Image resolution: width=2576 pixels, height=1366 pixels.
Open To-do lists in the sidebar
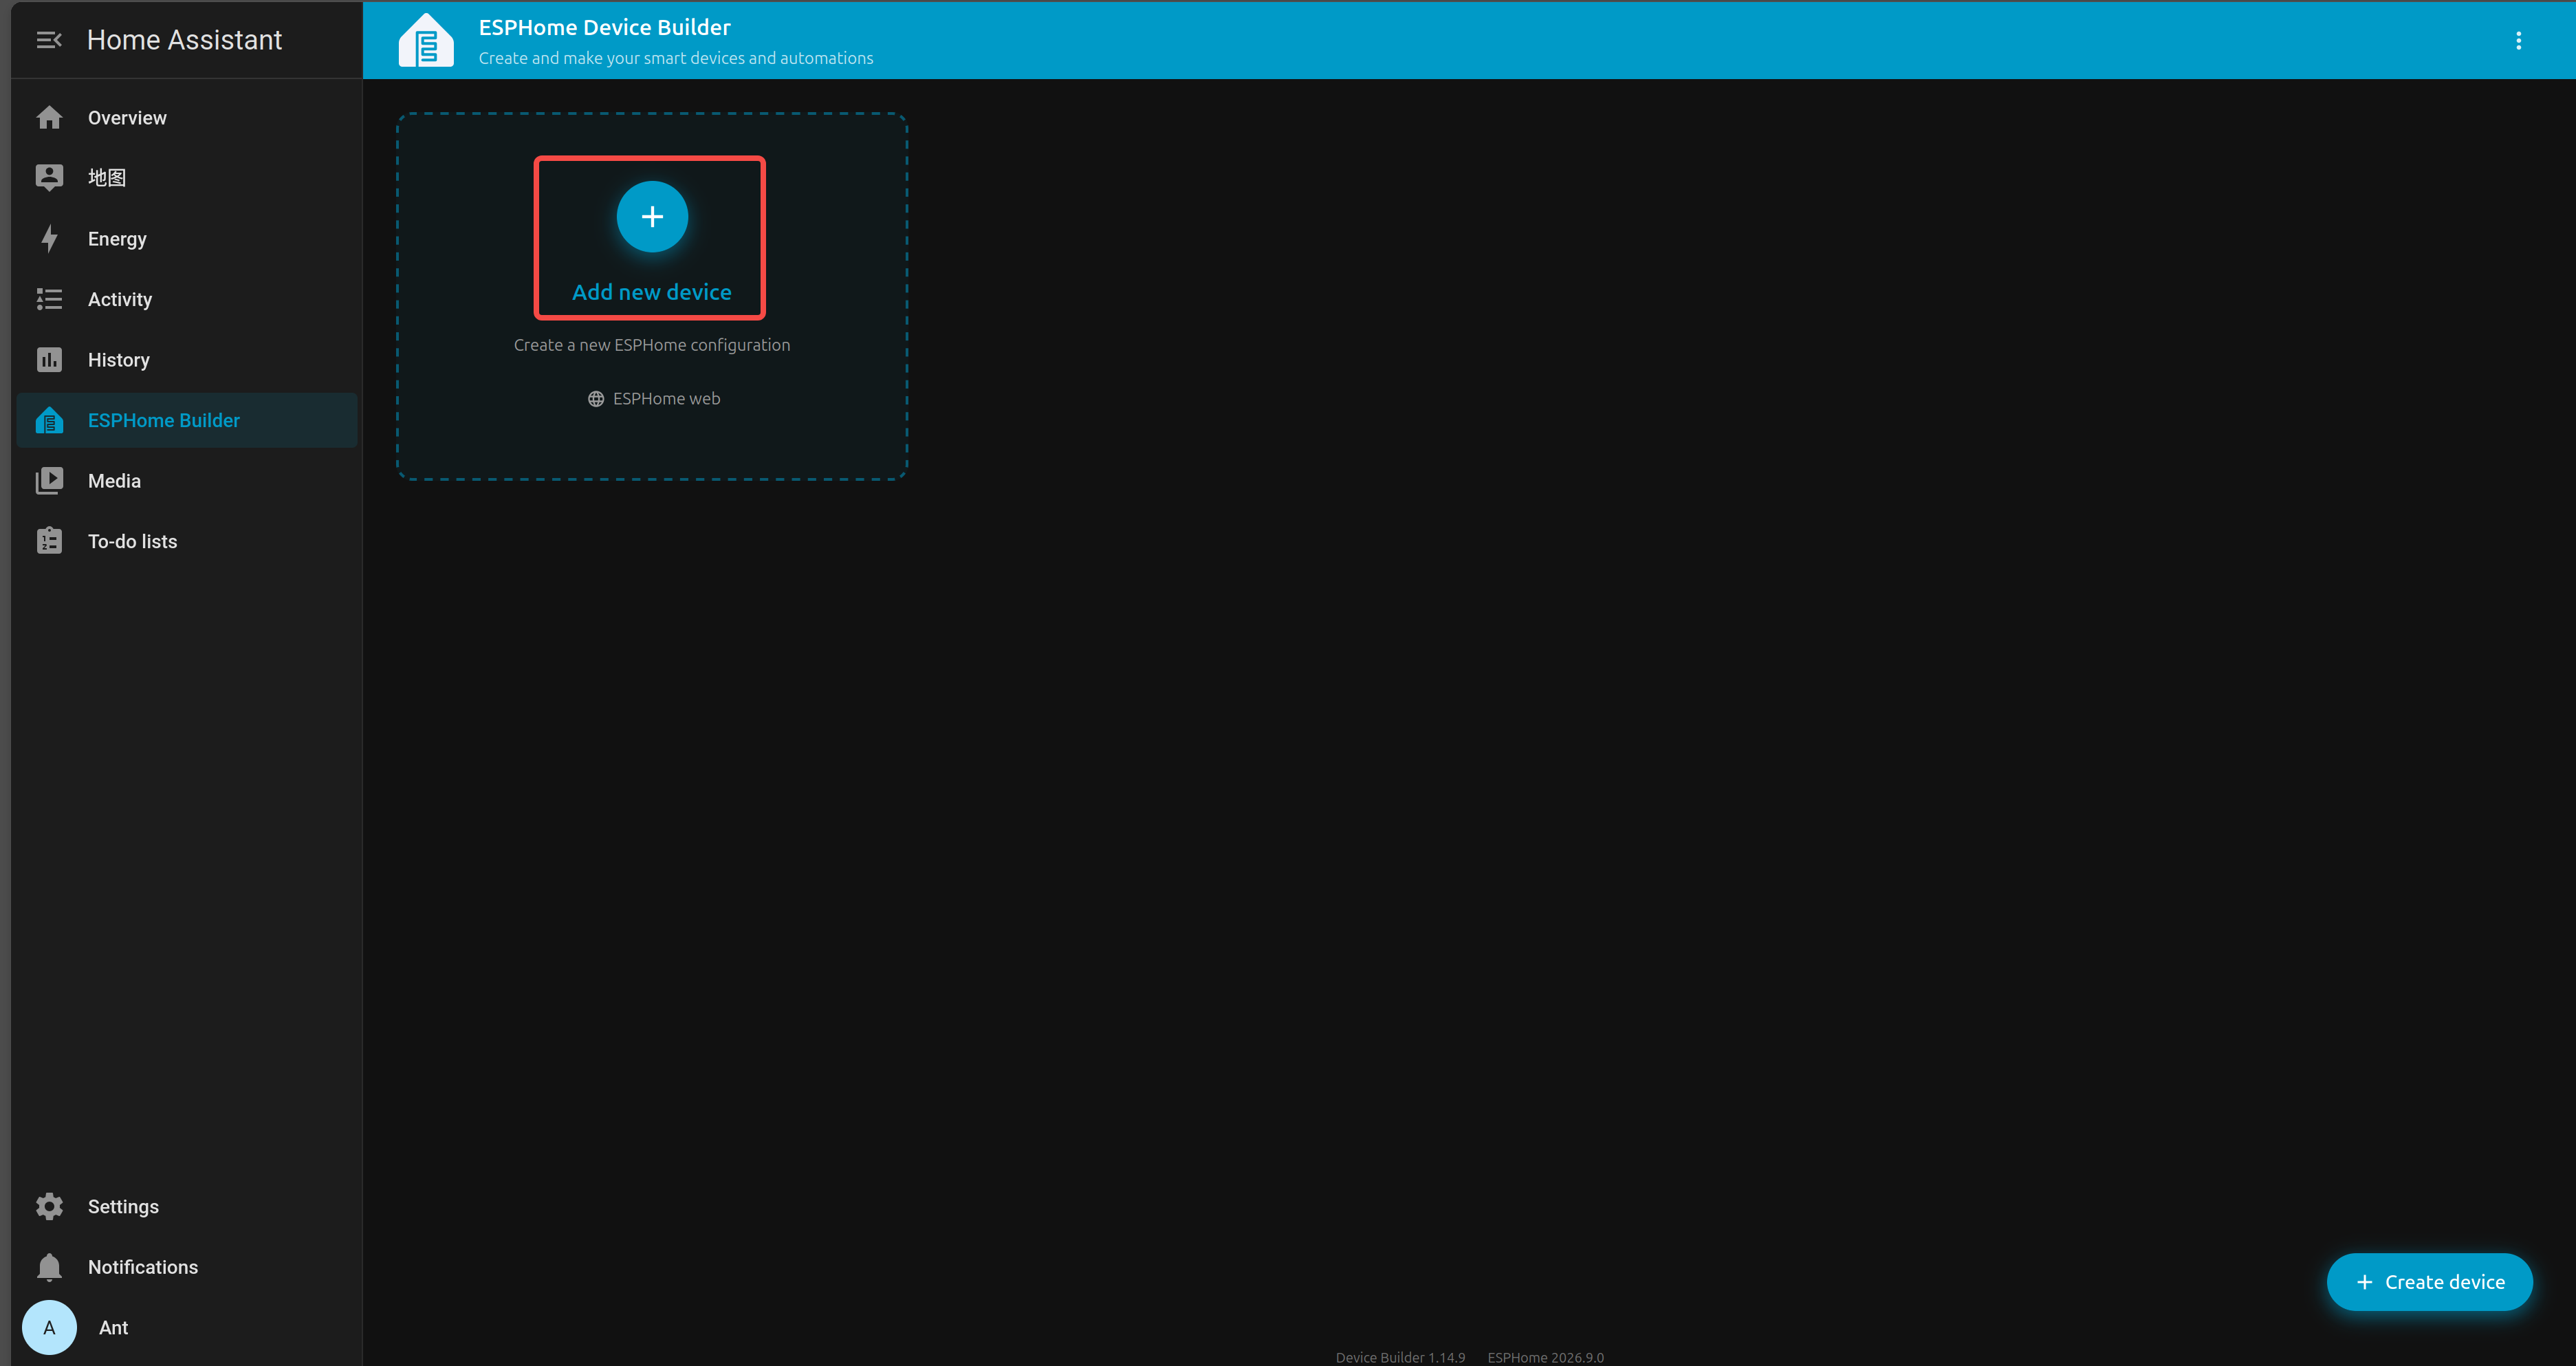tap(187, 541)
